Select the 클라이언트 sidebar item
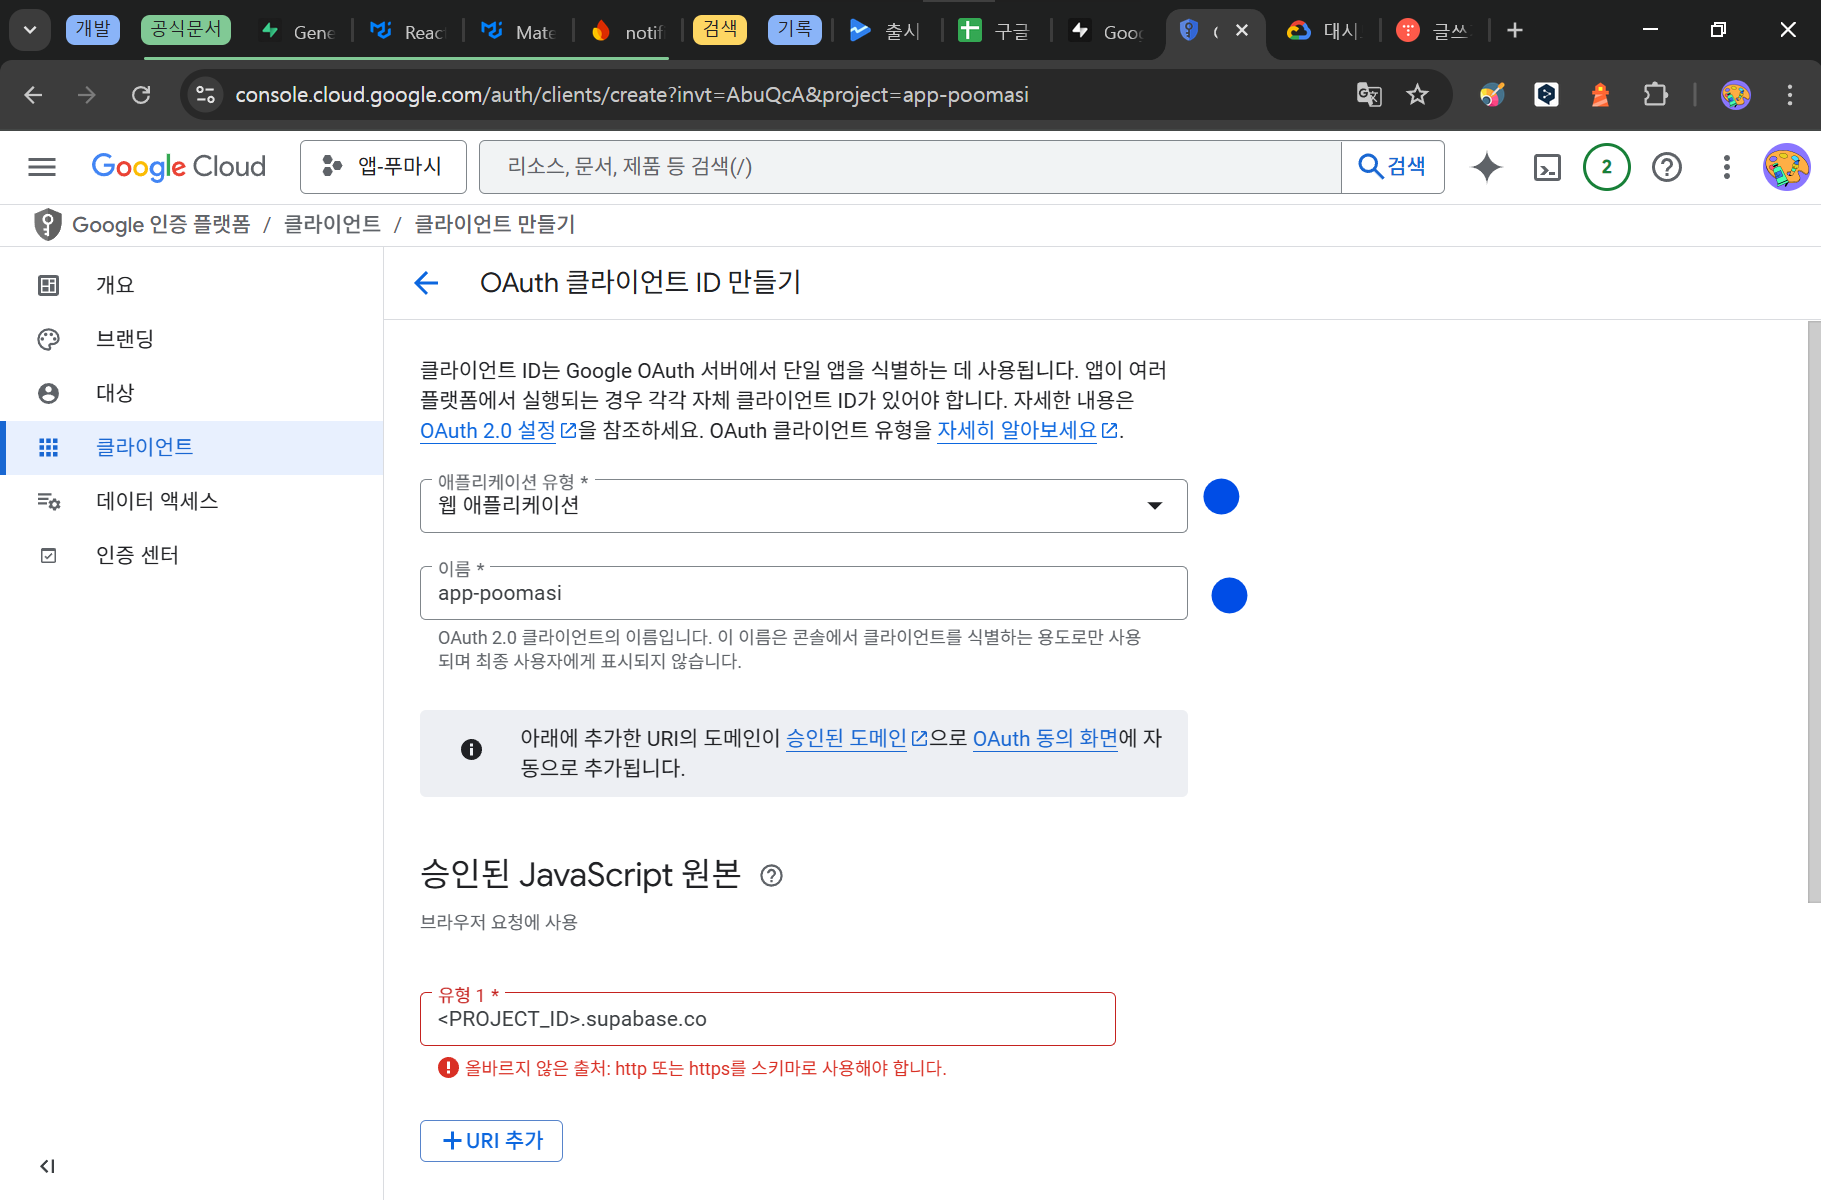Screen dimensions: 1821x1200 pyautogui.click(x=192, y=447)
